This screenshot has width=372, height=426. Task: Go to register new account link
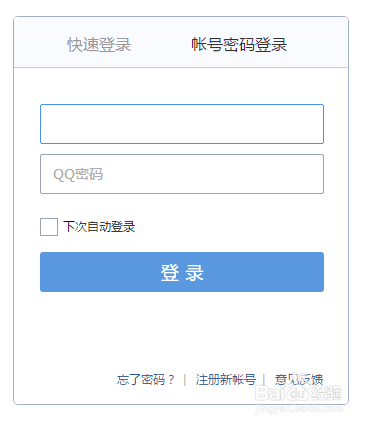(226, 380)
